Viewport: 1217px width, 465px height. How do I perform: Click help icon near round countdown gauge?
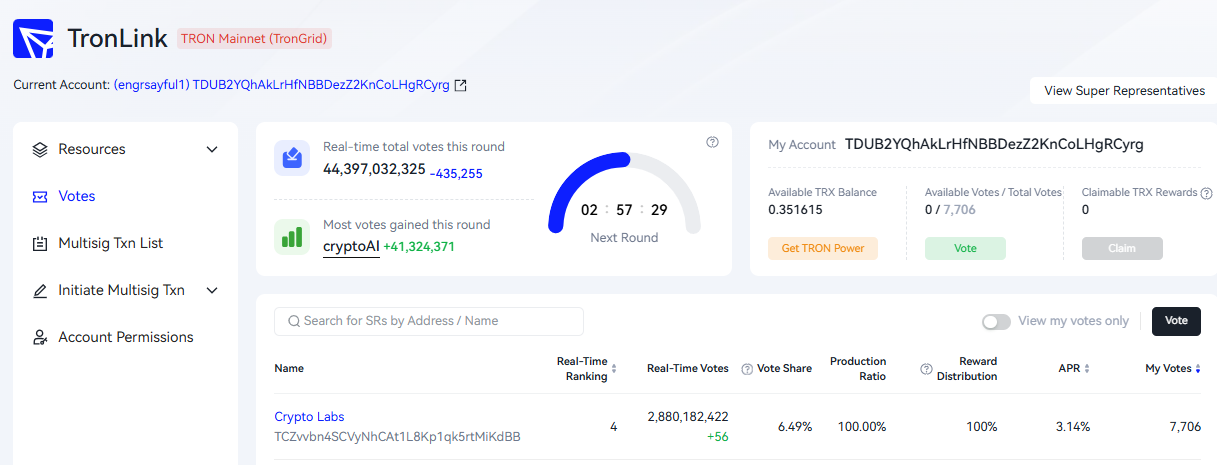[712, 142]
